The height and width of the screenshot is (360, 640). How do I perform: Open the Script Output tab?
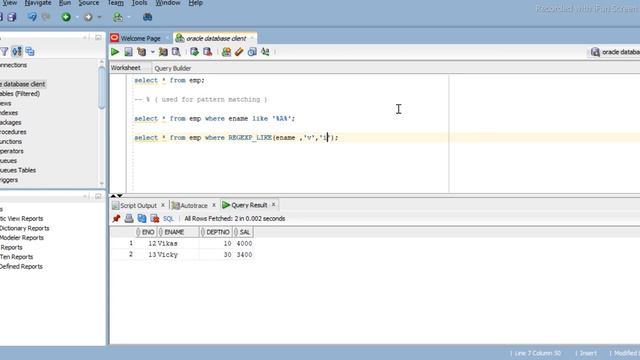[x=138, y=205]
